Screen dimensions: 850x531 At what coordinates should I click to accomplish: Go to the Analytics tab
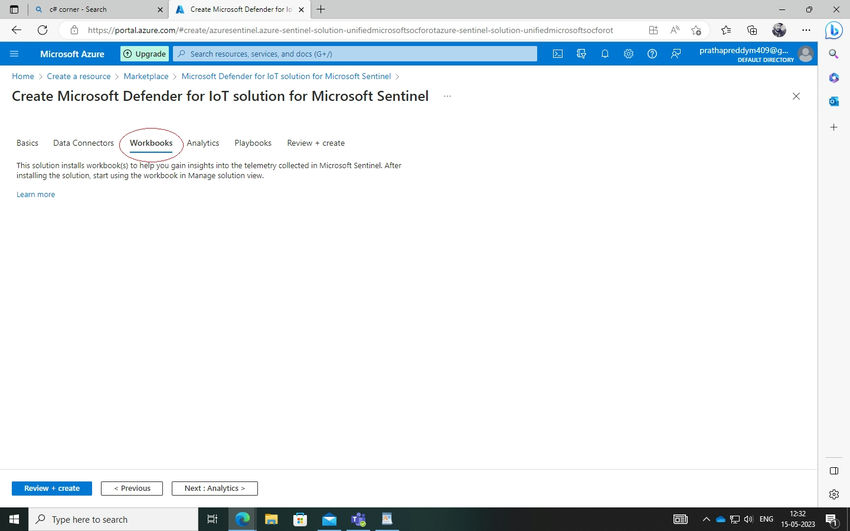coord(203,143)
